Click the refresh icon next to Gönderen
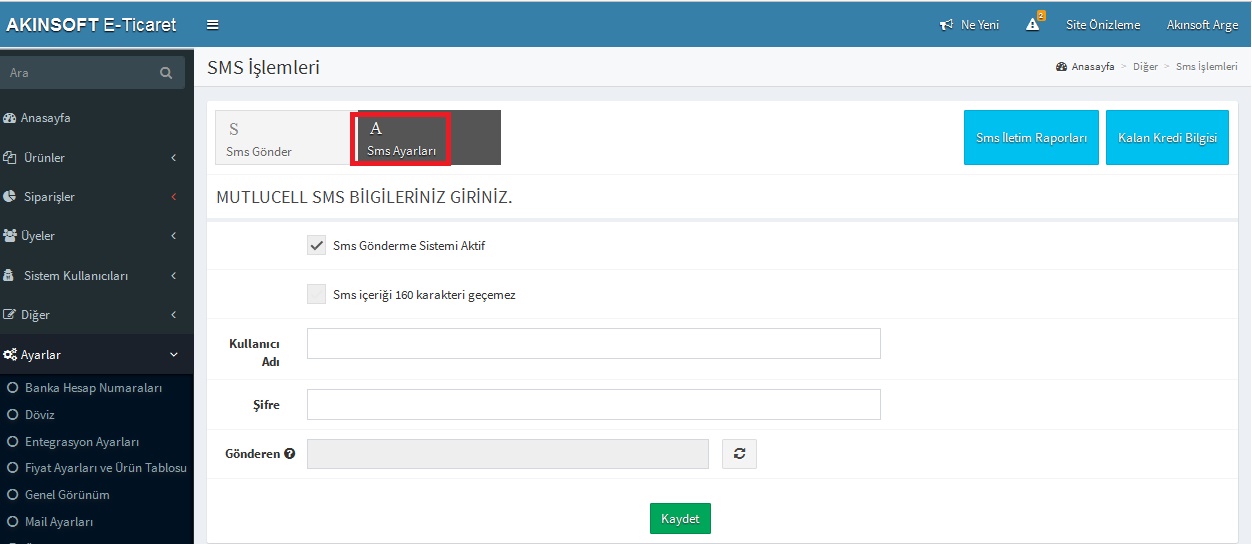Screen dimensions: 1252x544 click(x=739, y=454)
